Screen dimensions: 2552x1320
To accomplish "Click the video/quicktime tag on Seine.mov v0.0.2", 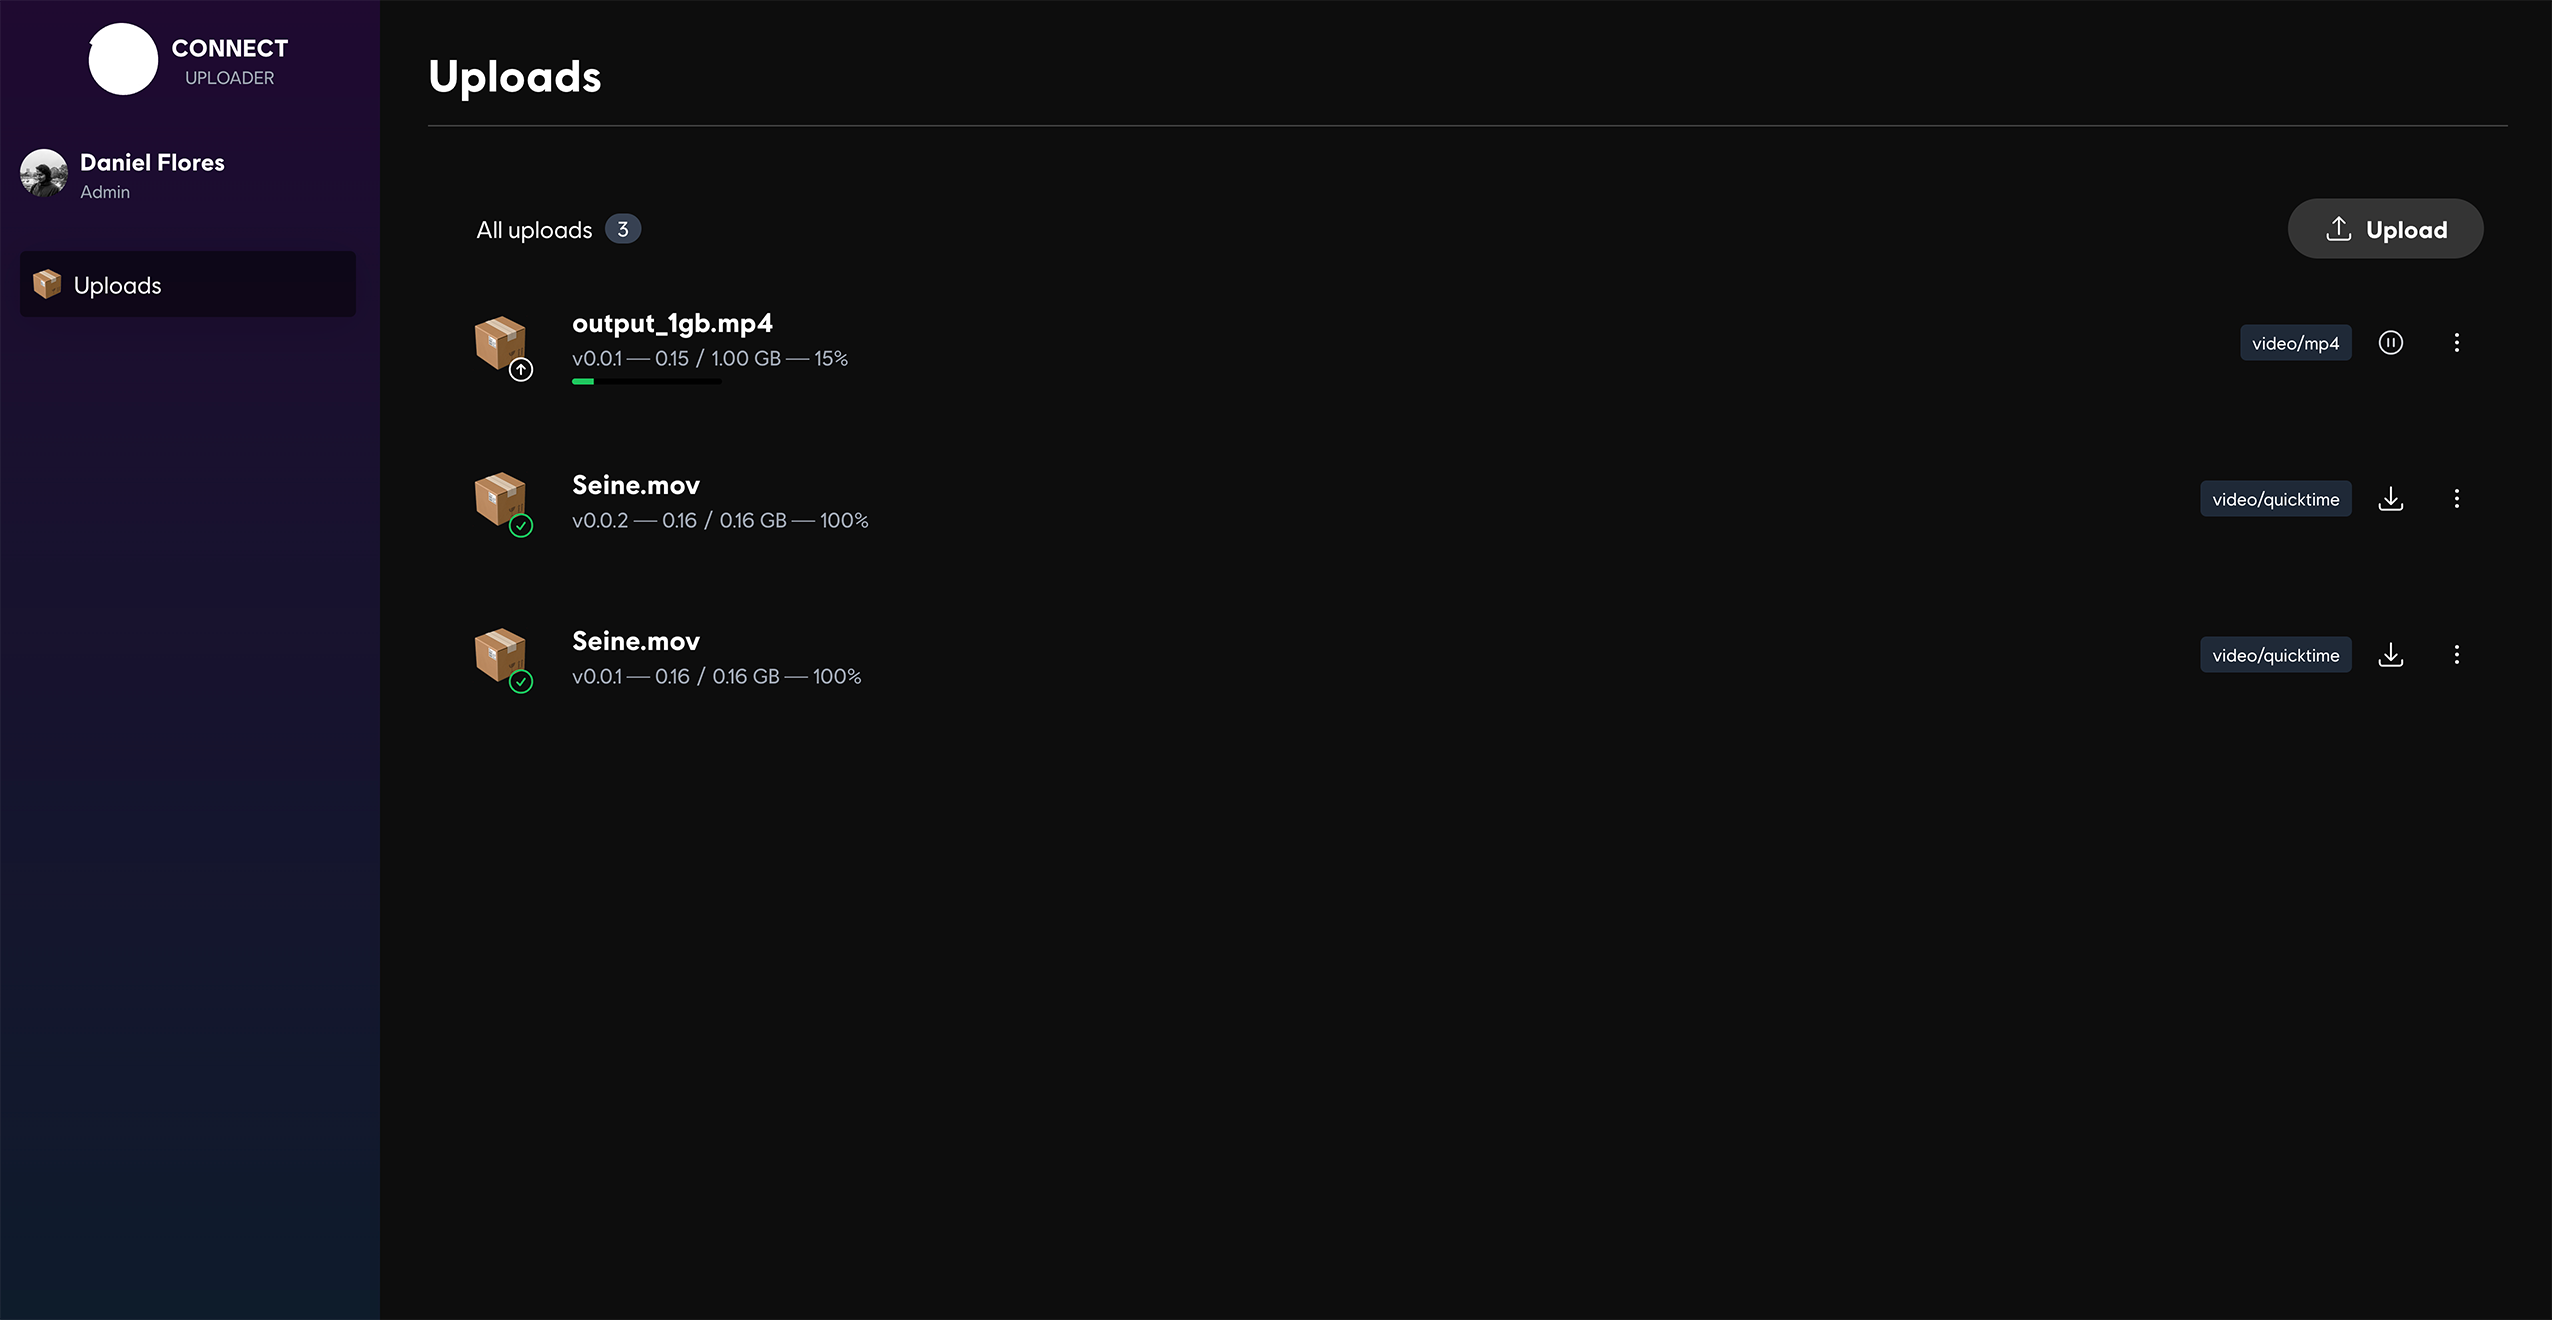I will click(x=2275, y=499).
